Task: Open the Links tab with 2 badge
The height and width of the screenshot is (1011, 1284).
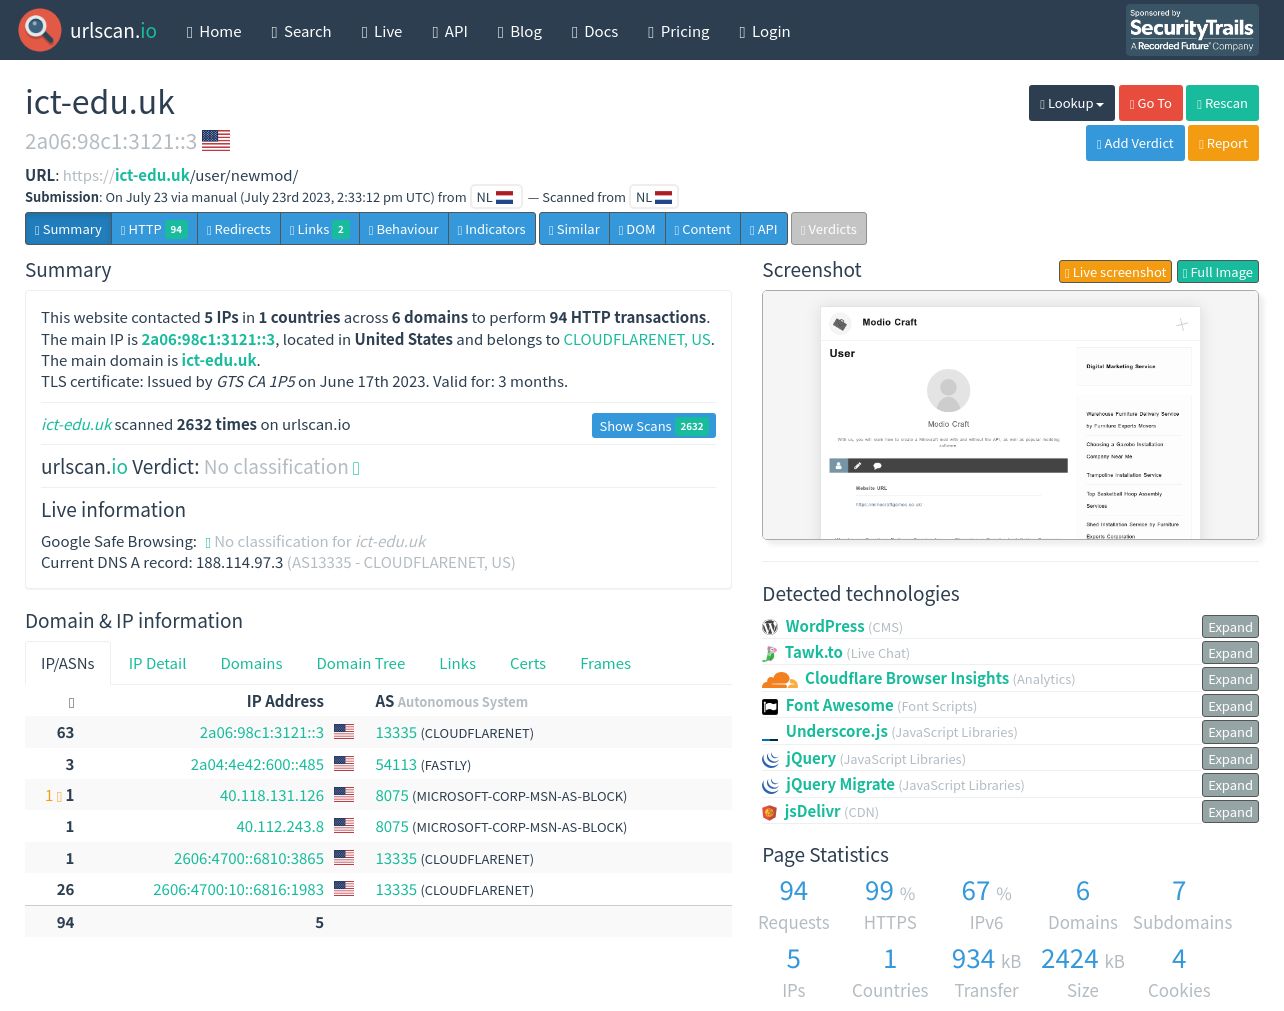Action: pos(320,229)
